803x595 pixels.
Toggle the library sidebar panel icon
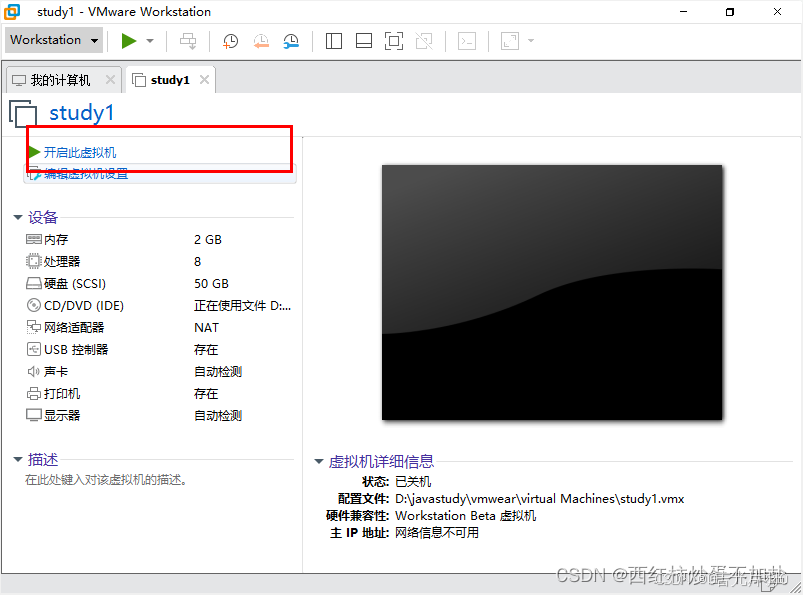tap(334, 41)
